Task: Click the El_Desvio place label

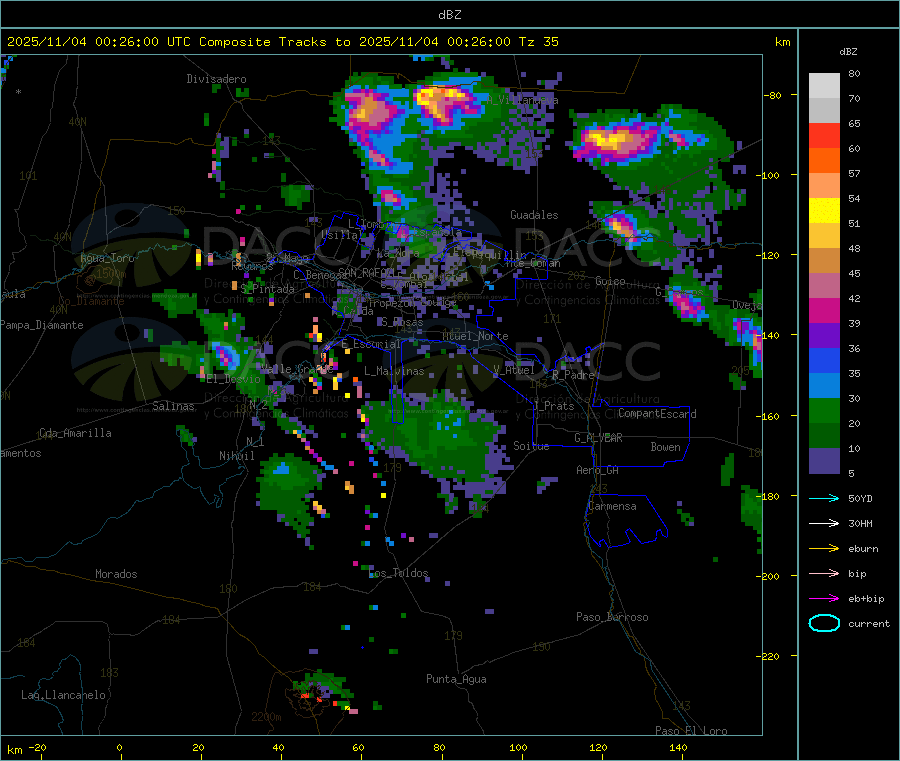Action: pos(233,379)
